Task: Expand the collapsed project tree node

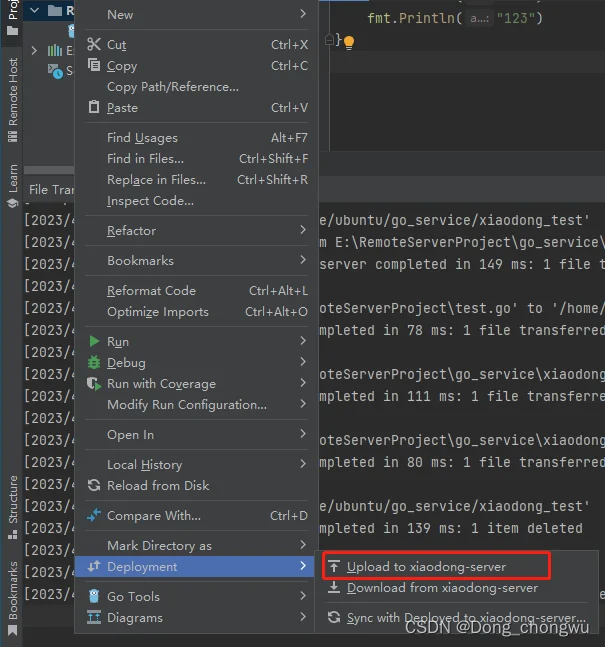Action: point(35,50)
